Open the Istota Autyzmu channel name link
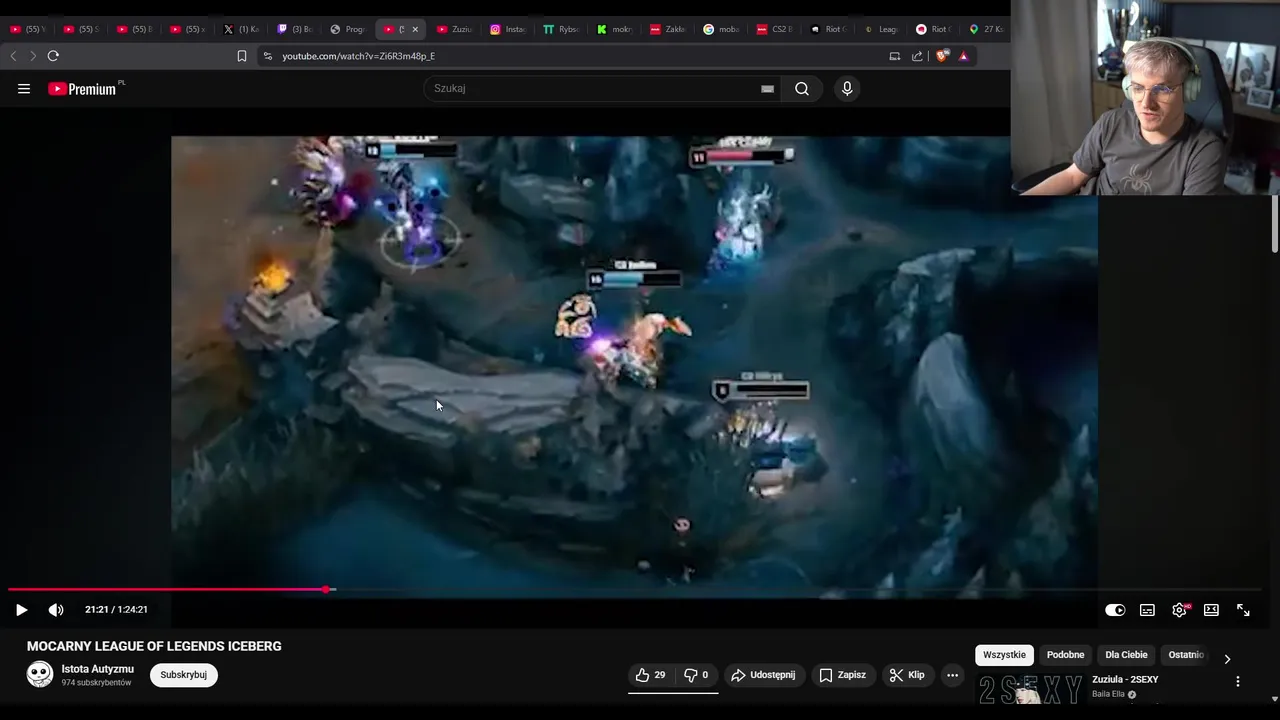 (98, 669)
